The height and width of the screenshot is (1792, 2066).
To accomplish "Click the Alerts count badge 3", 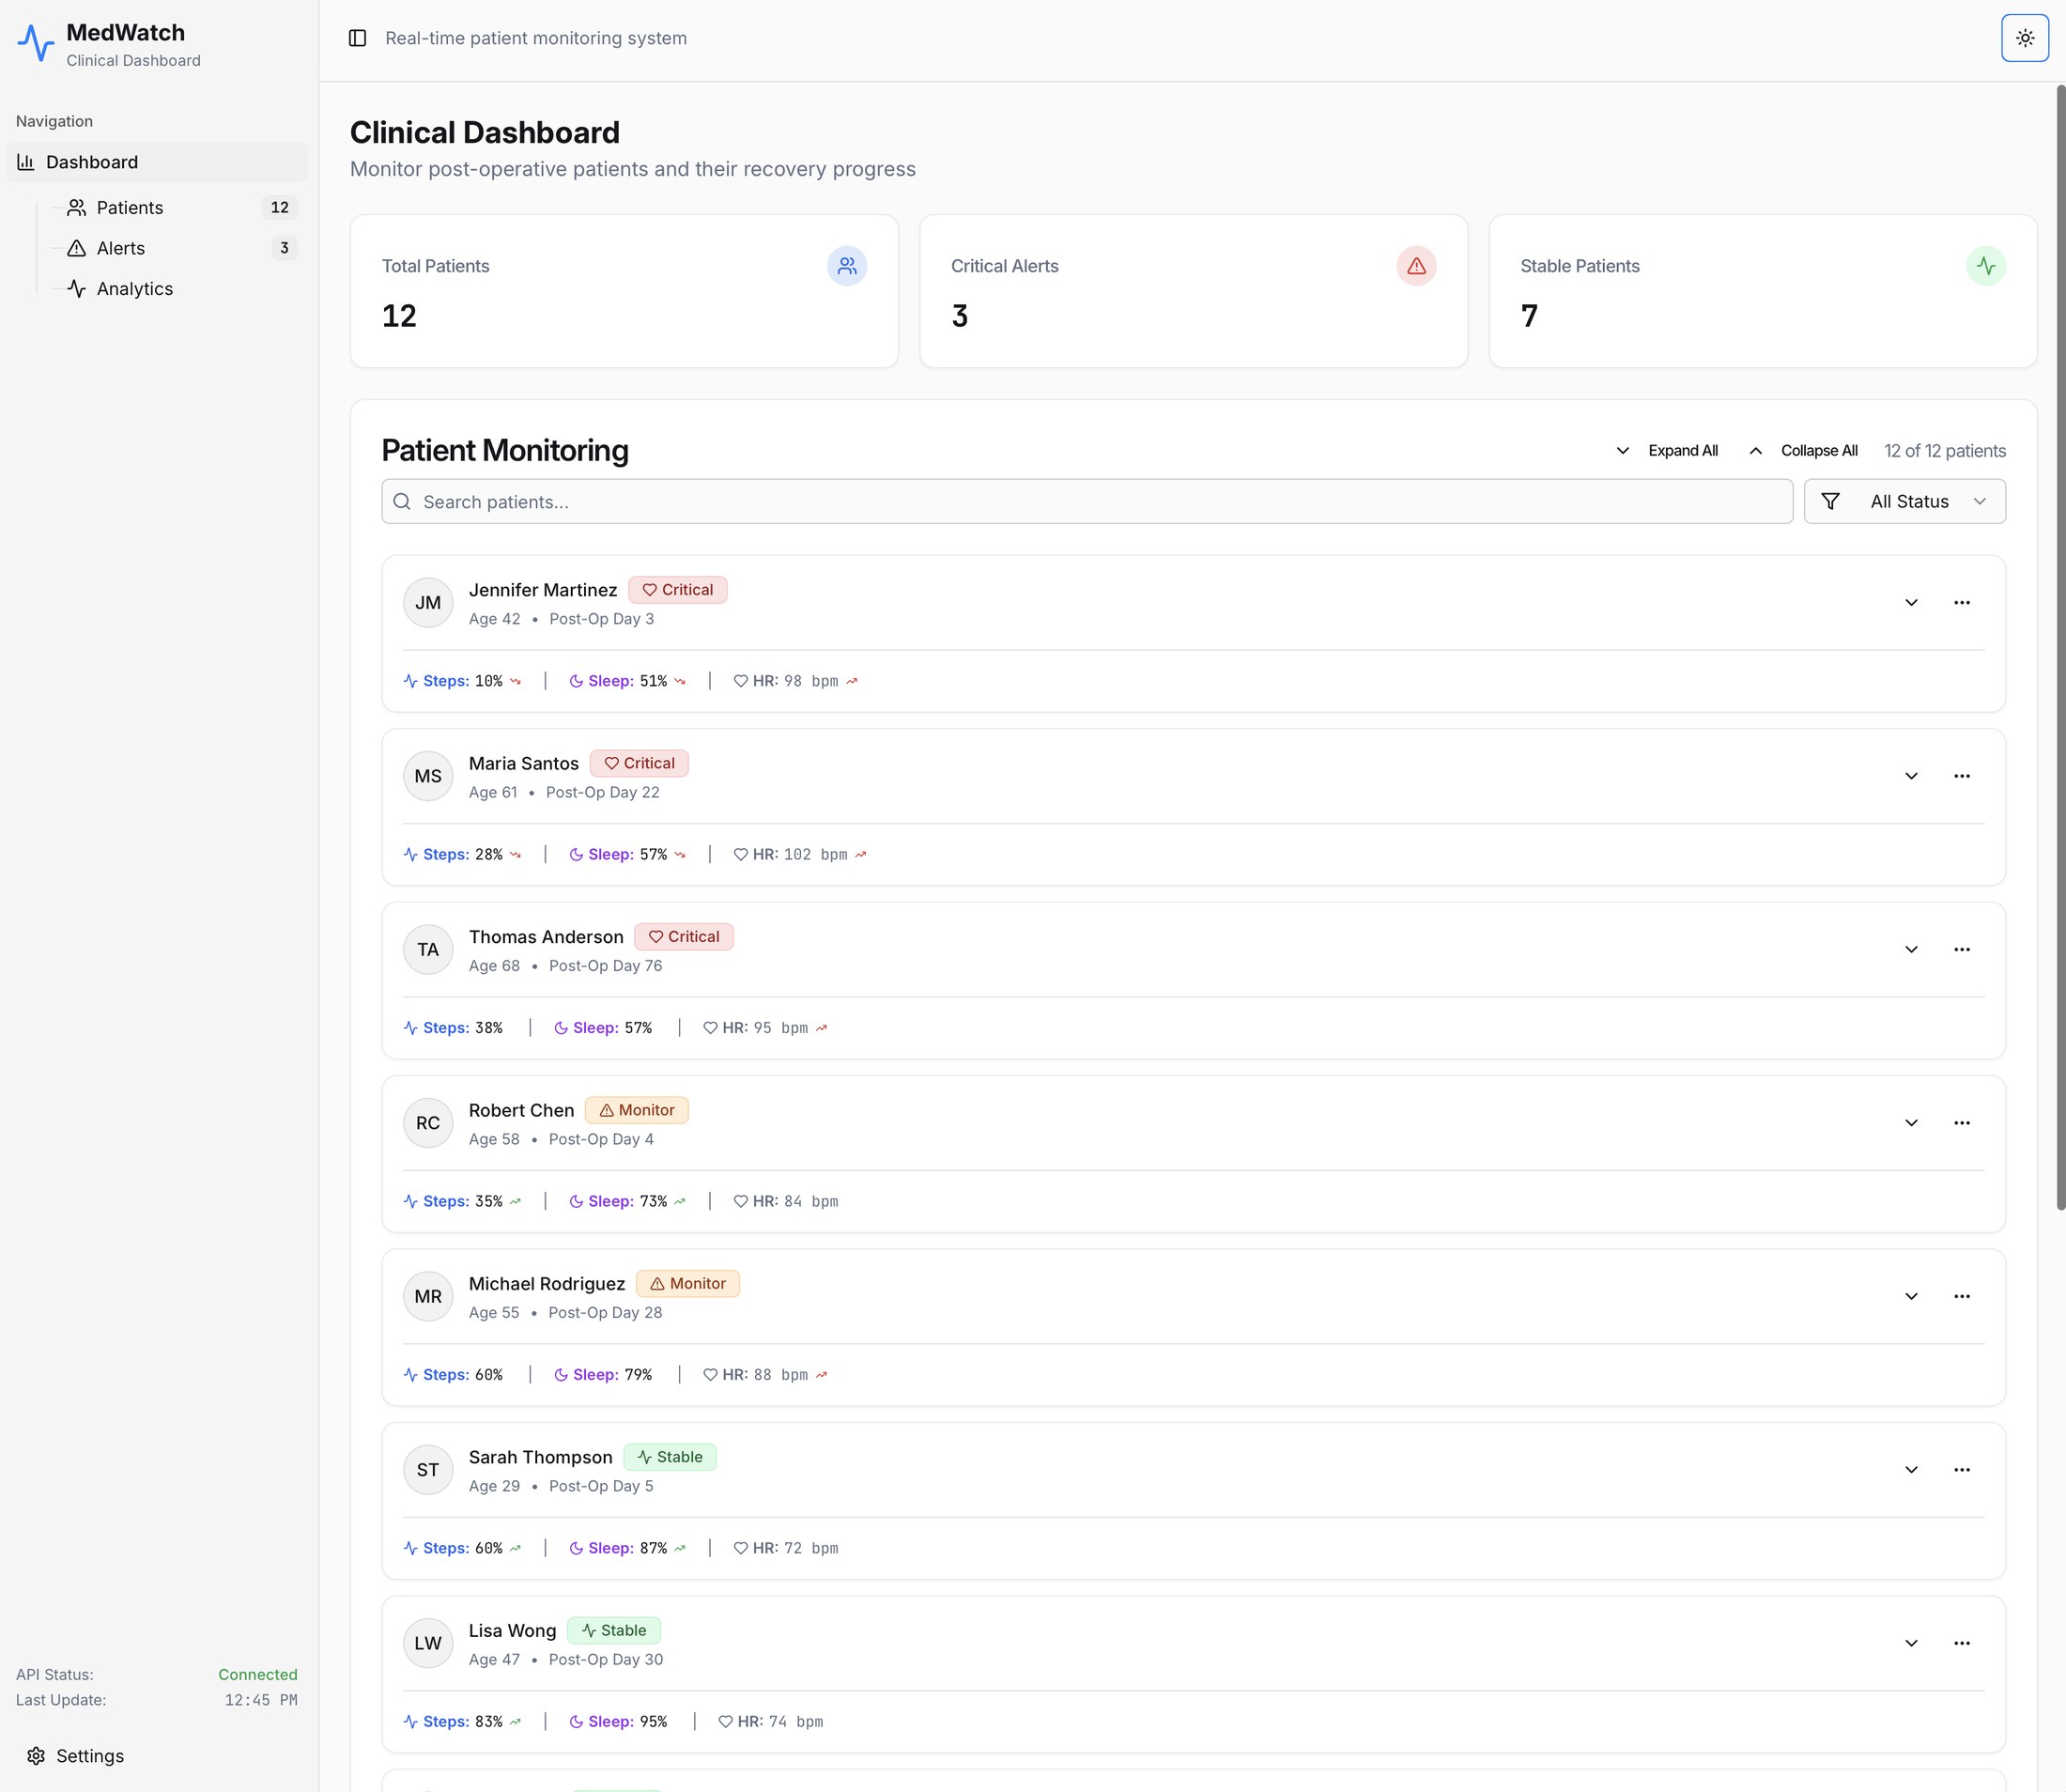I will (x=284, y=248).
